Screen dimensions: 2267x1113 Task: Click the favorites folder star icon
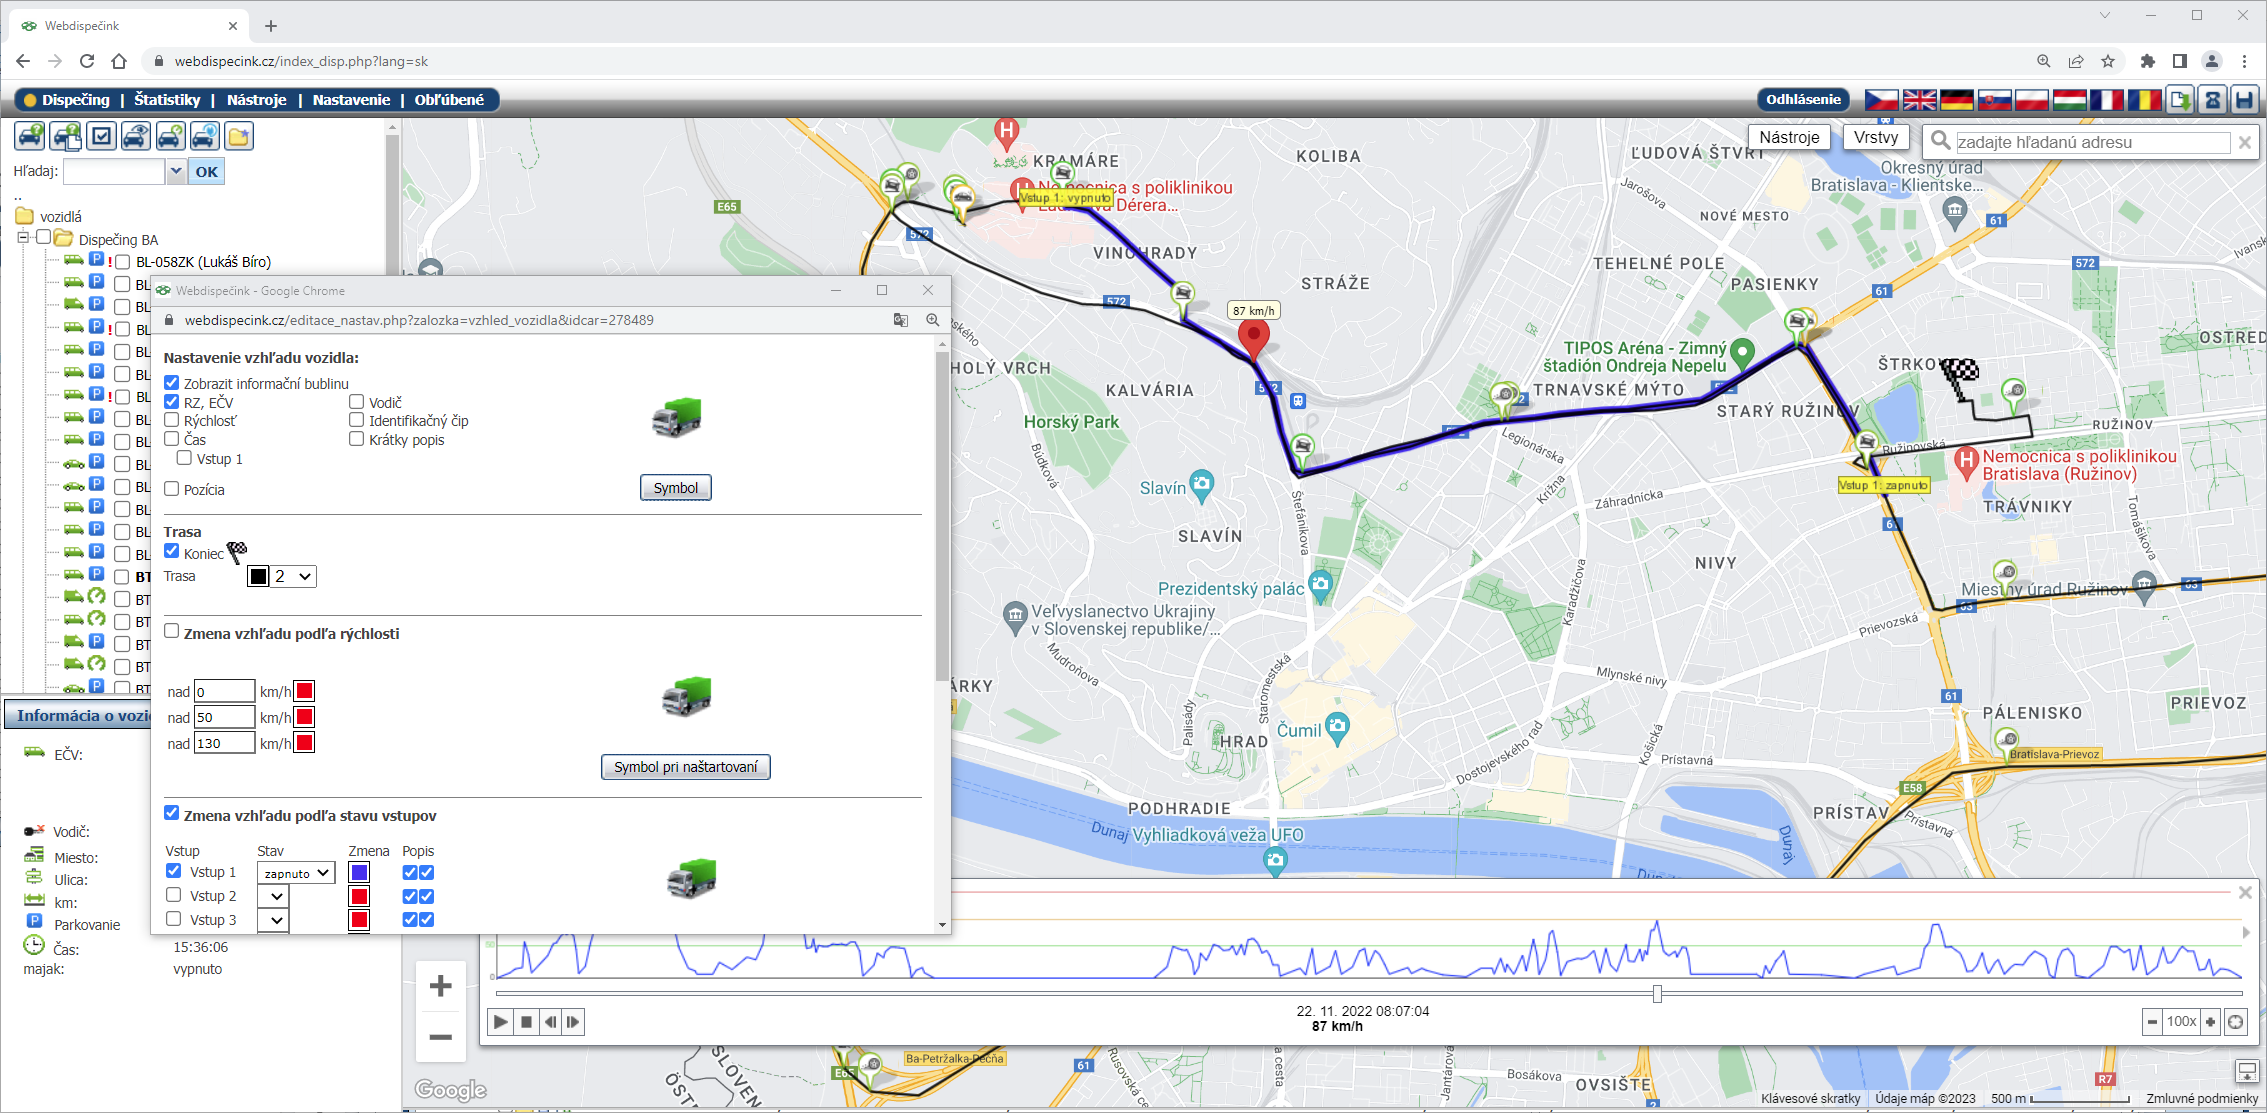coord(238,136)
